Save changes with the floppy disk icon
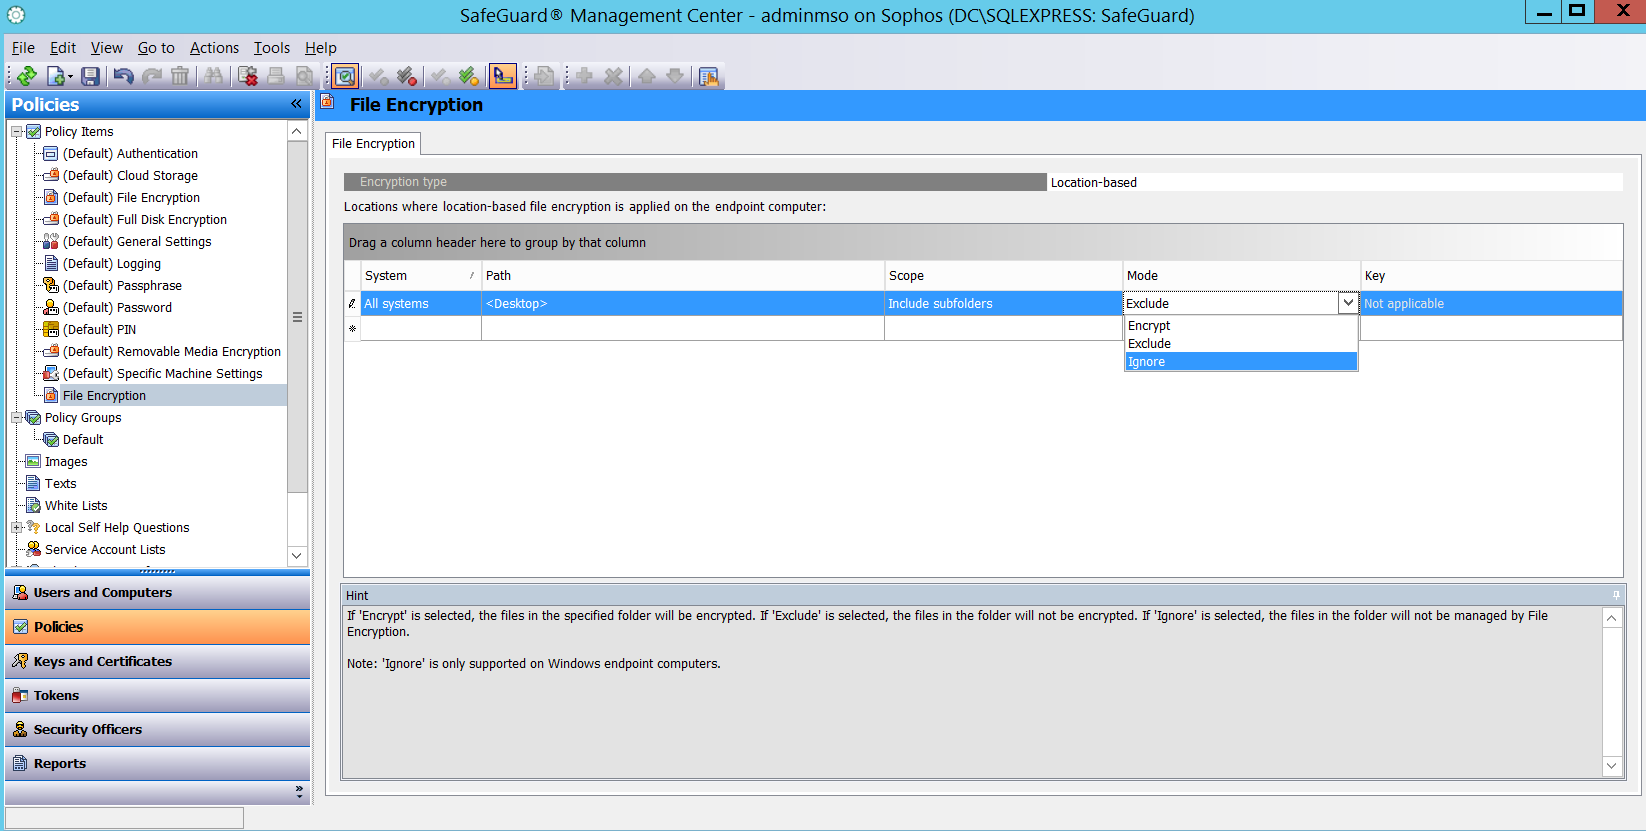This screenshot has width=1646, height=831. (x=90, y=76)
